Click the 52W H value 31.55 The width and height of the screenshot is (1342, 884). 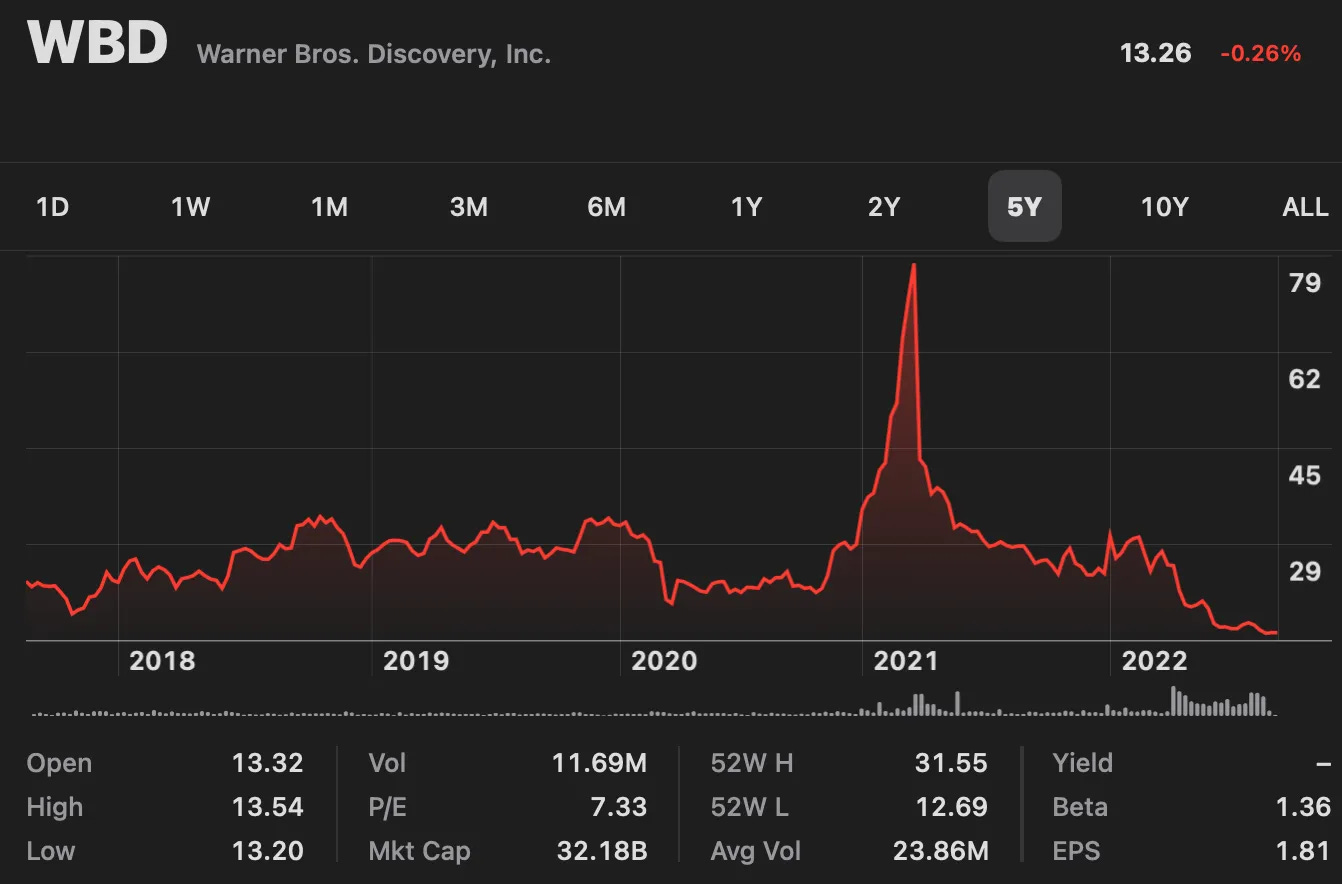tap(951, 763)
